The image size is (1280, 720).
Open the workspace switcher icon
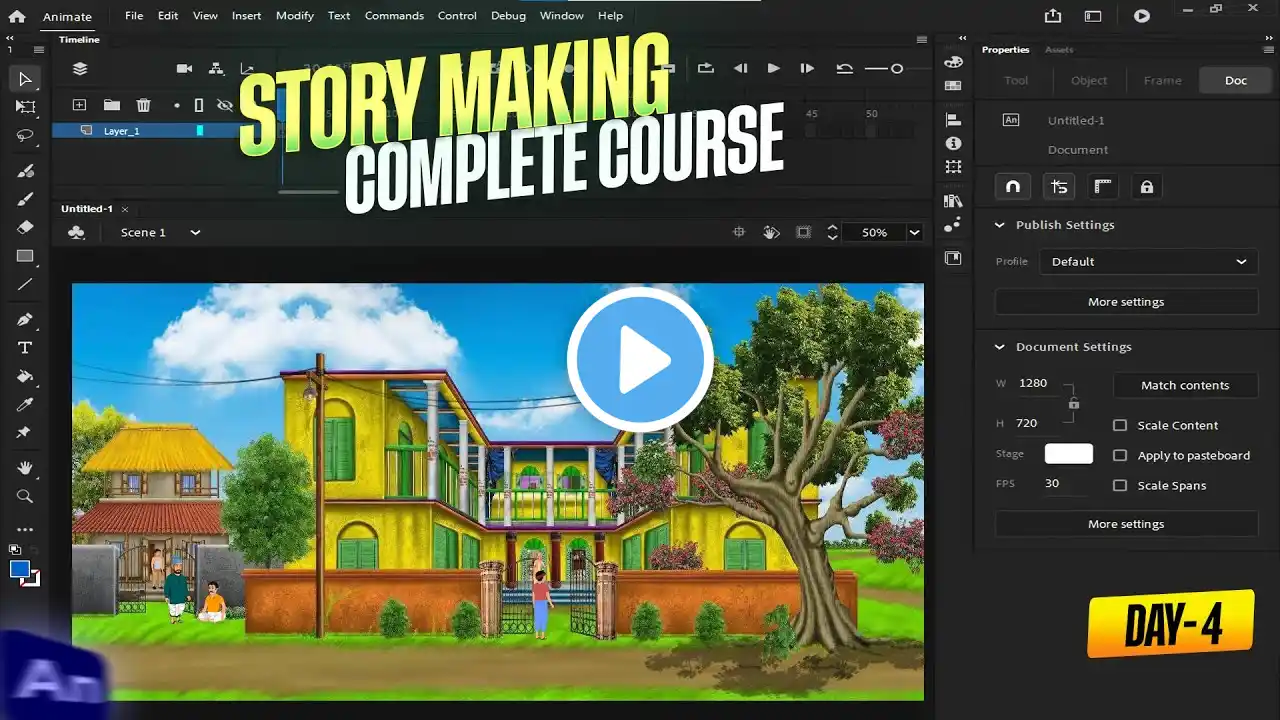click(1093, 16)
